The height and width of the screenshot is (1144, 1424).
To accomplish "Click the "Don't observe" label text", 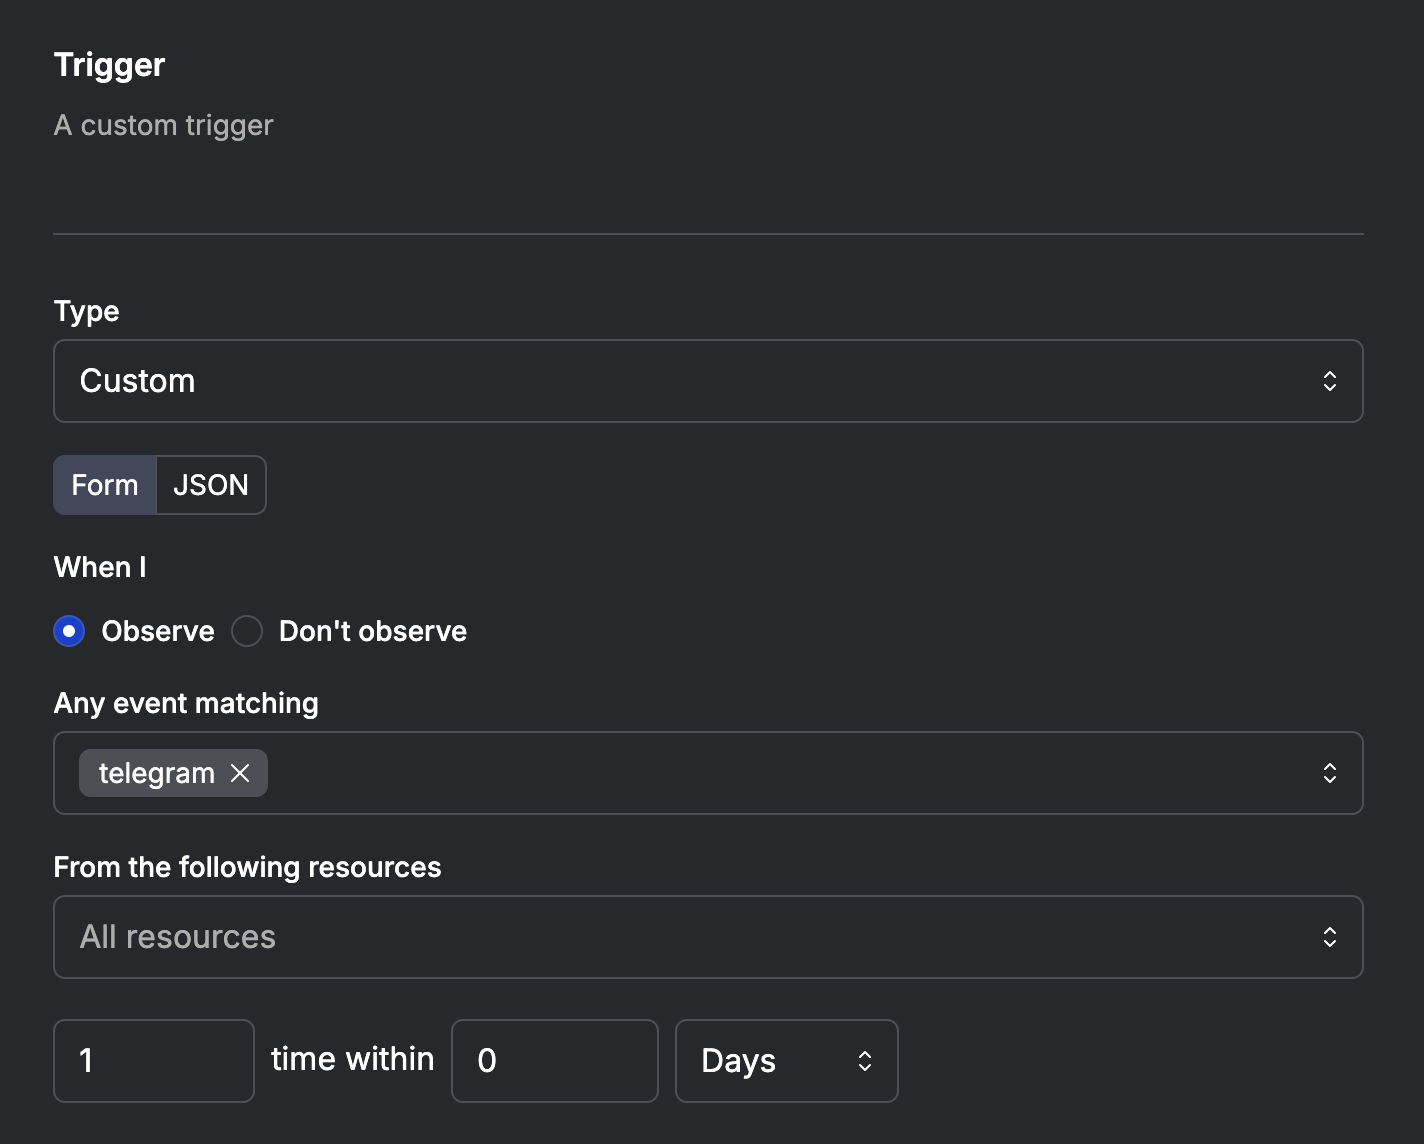I will [372, 631].
